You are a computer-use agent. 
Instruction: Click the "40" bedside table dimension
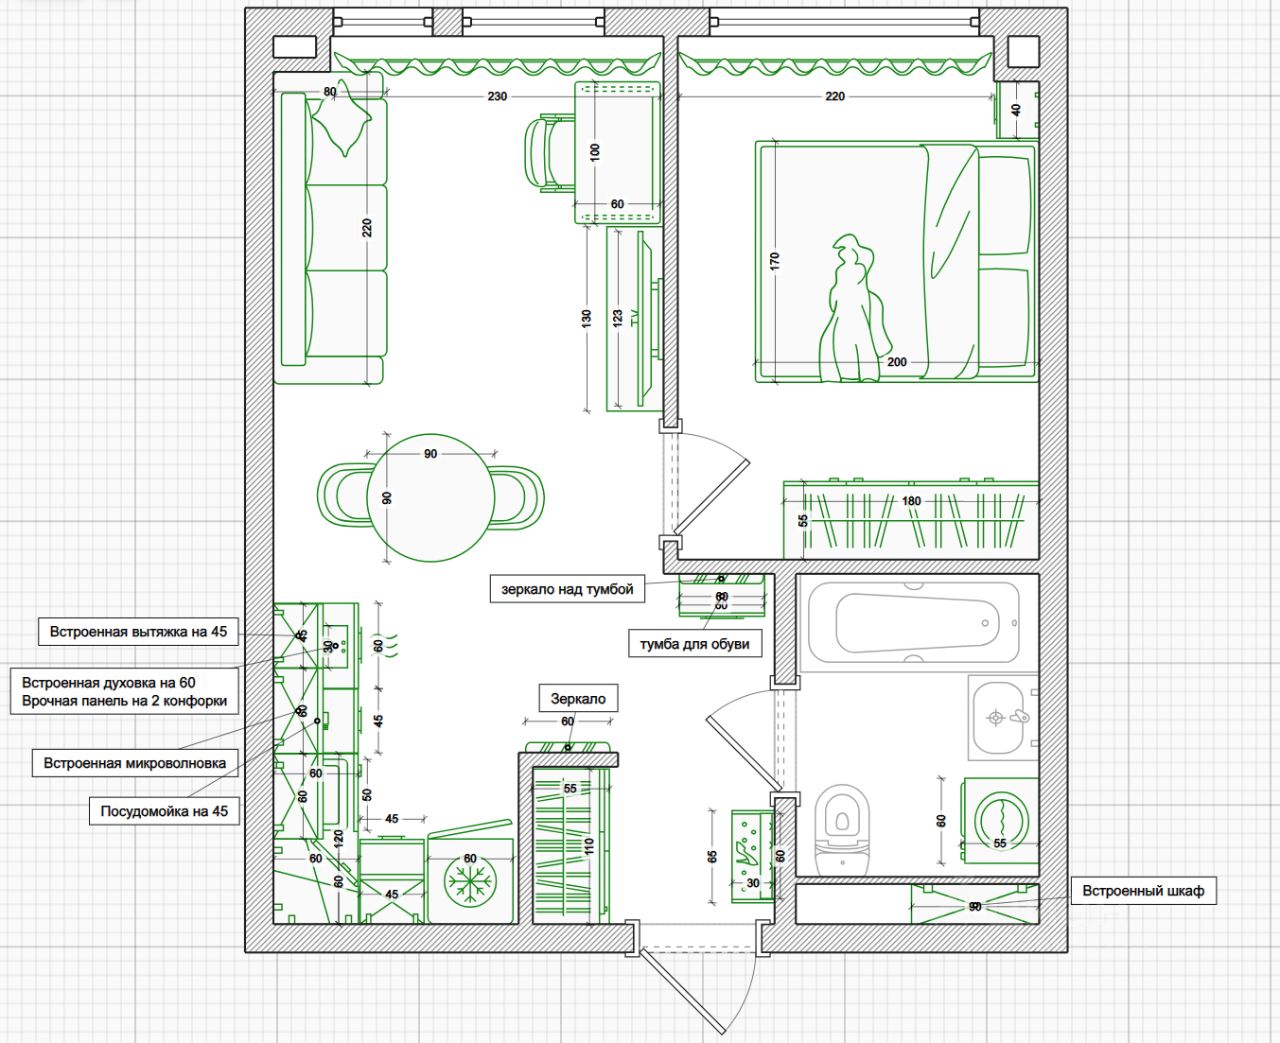[1017, 110]
